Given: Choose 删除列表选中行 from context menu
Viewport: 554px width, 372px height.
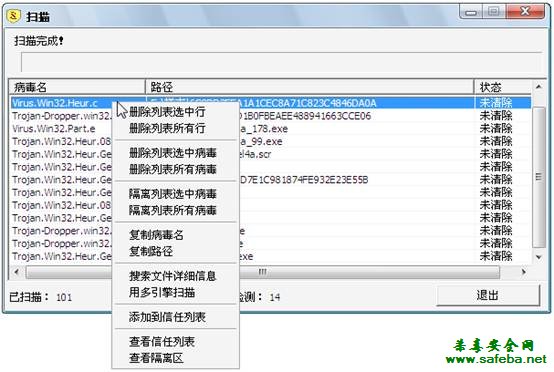Looking at the screenshot, I should click(x=167, y=112).
